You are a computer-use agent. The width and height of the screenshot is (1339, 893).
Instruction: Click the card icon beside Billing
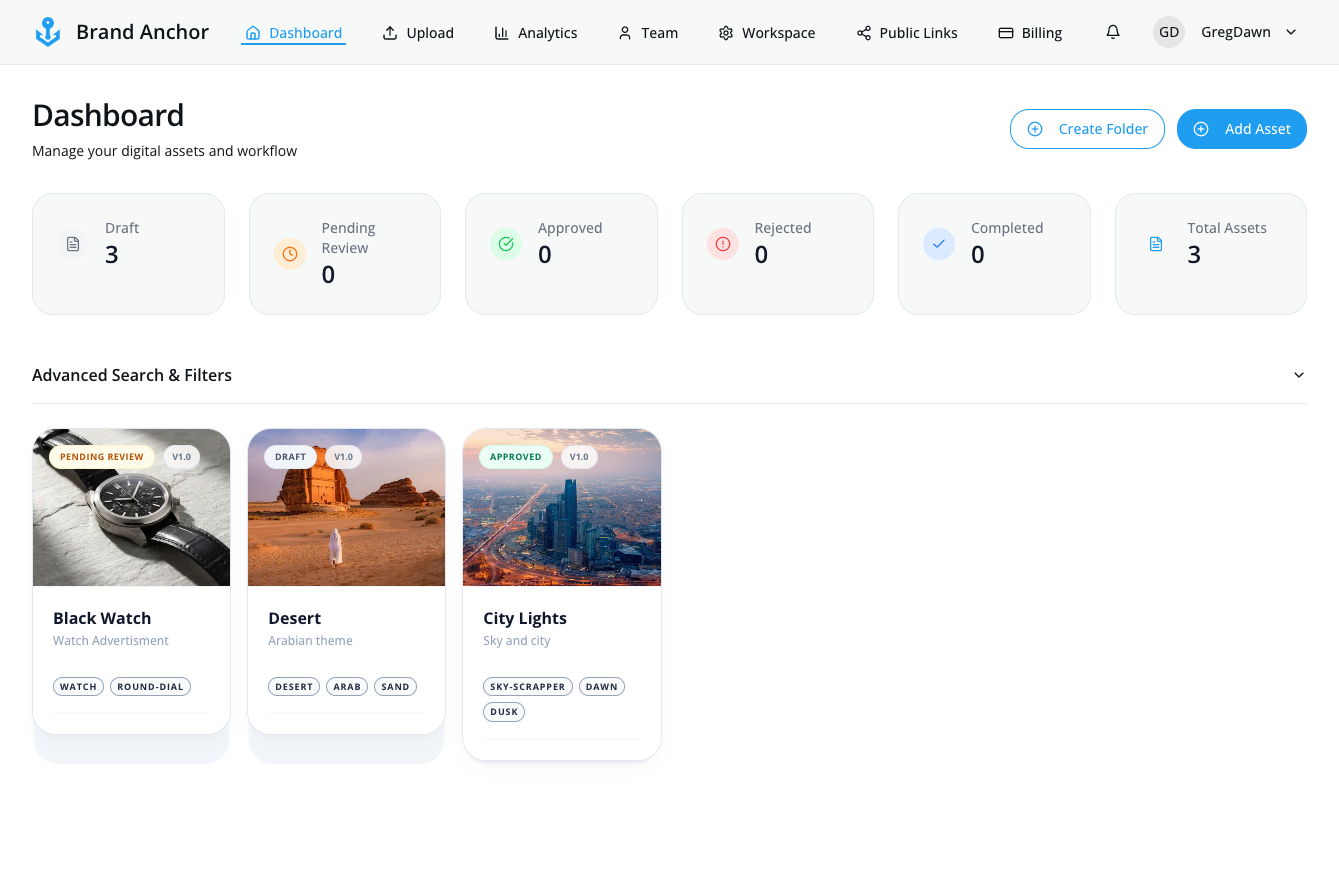click(1006, 33)
